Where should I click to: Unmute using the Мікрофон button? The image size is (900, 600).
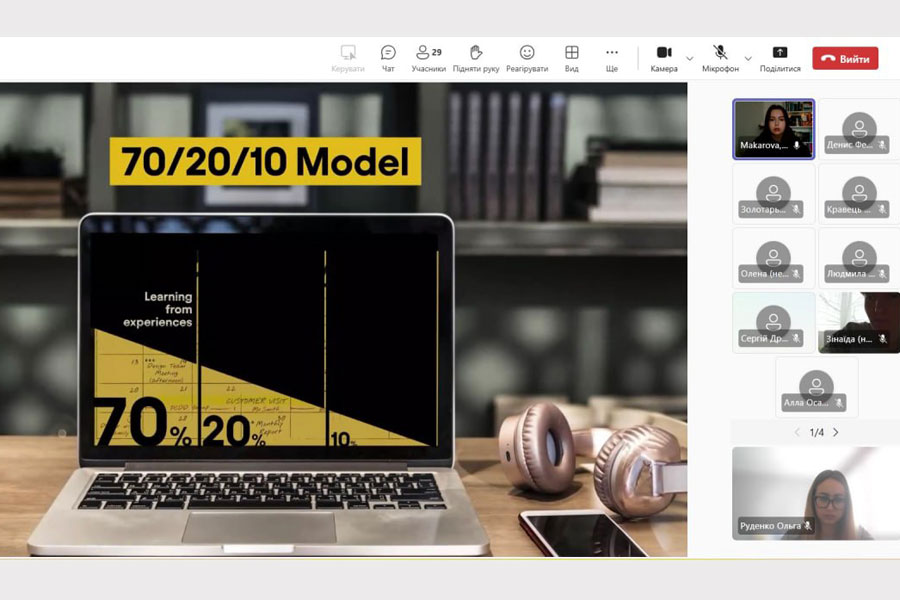click(720, 59)
